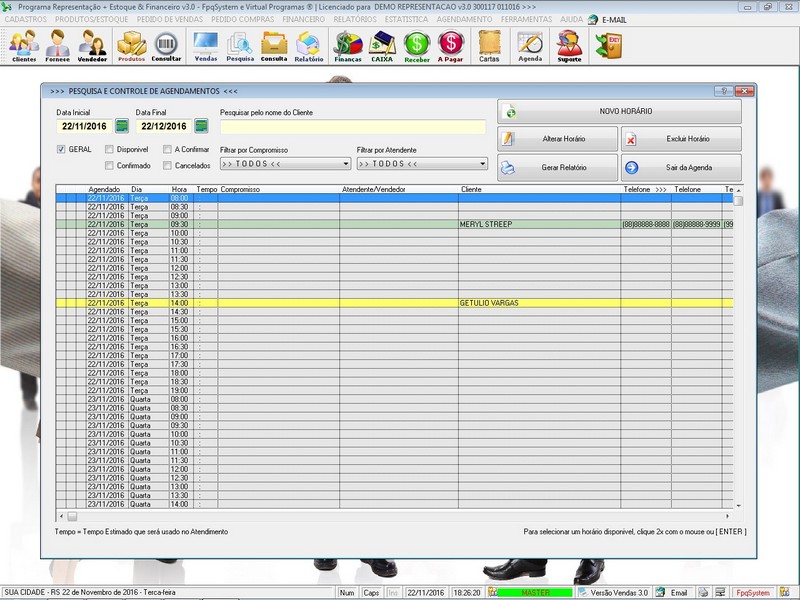This screenshot has height=600, width=800.
Task: Open the FINANCEIRO menu
Action: tap(303, 19)
